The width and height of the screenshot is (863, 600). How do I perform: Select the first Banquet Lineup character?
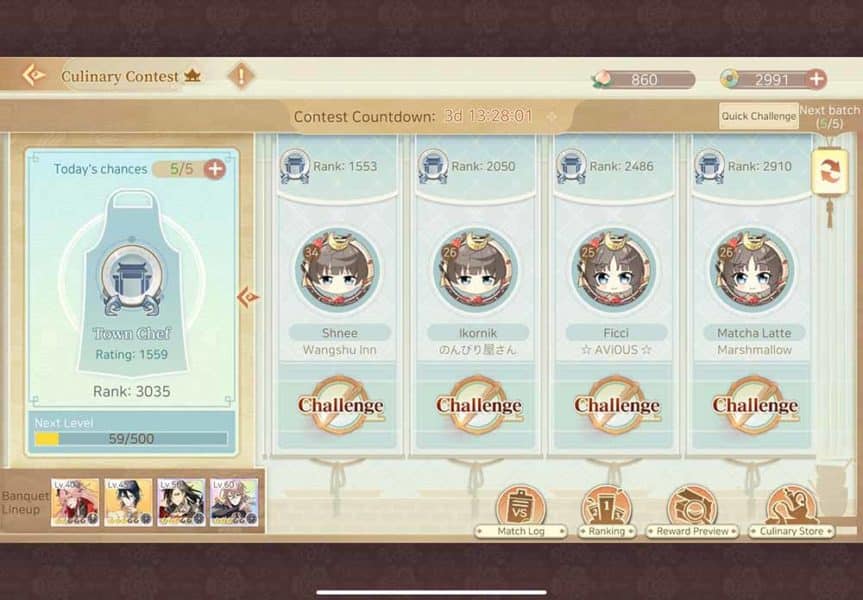tap(75, 503)
